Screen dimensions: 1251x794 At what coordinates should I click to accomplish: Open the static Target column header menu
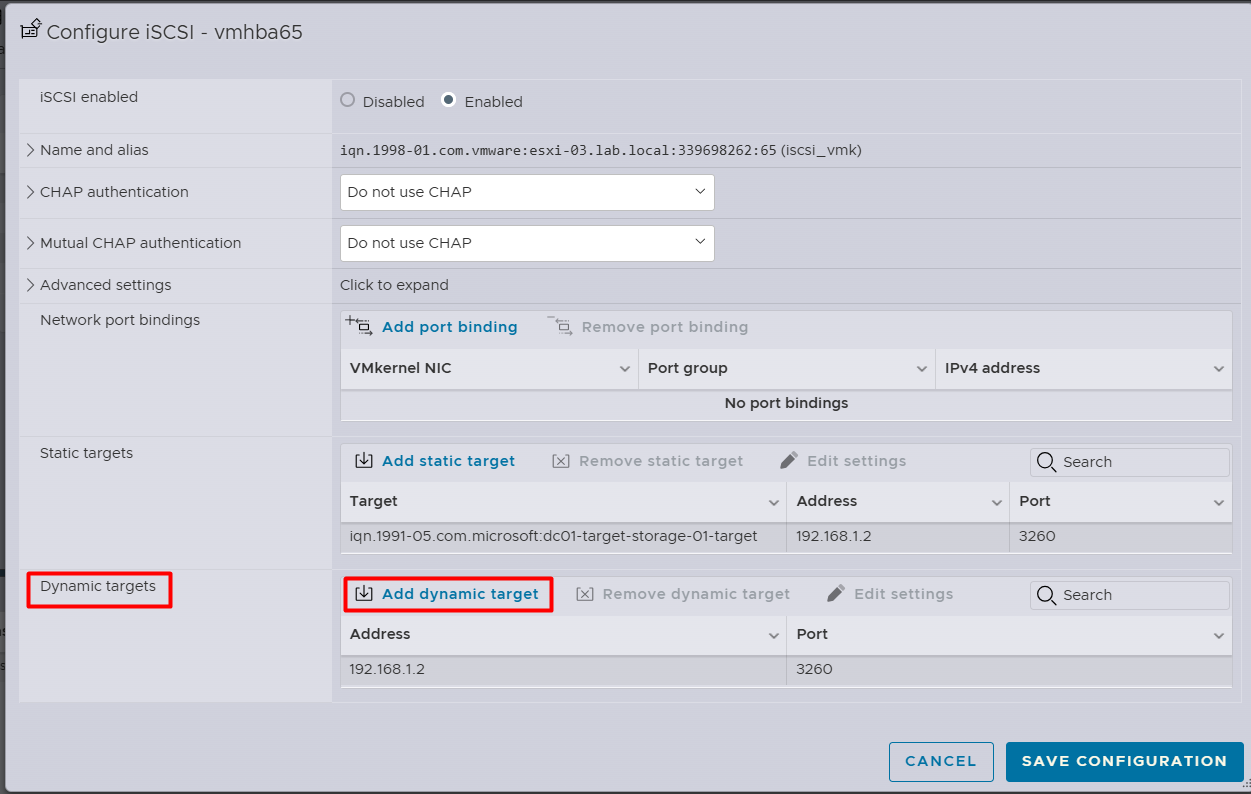click(x=773, y=502)
